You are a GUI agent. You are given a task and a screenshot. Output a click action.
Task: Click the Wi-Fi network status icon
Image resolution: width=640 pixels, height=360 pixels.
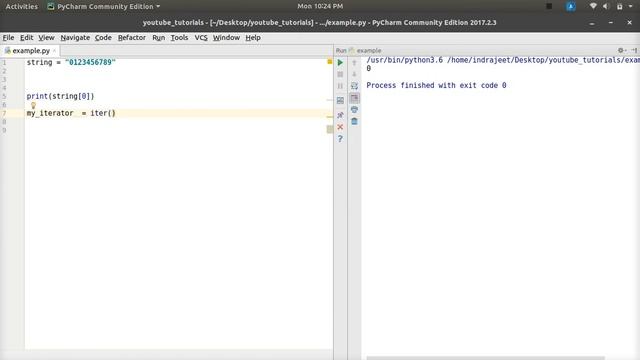tap(593, 6)
